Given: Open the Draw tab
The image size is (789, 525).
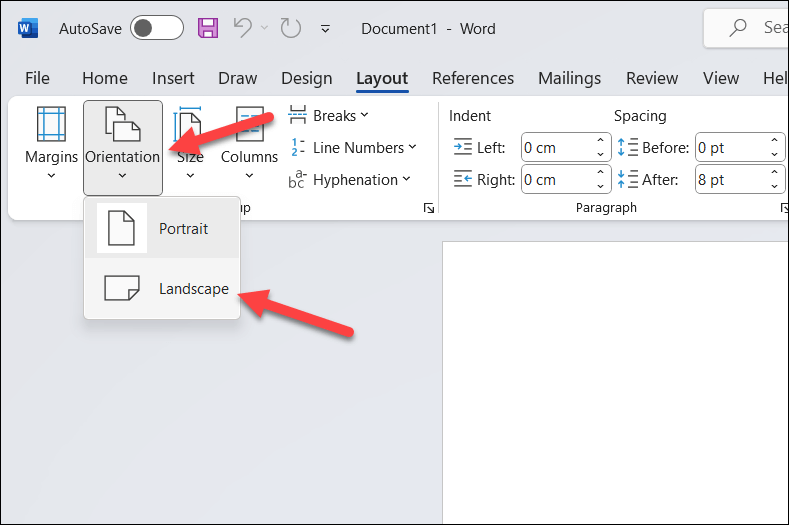Looking at the screenshot, I should click(238, 78).
